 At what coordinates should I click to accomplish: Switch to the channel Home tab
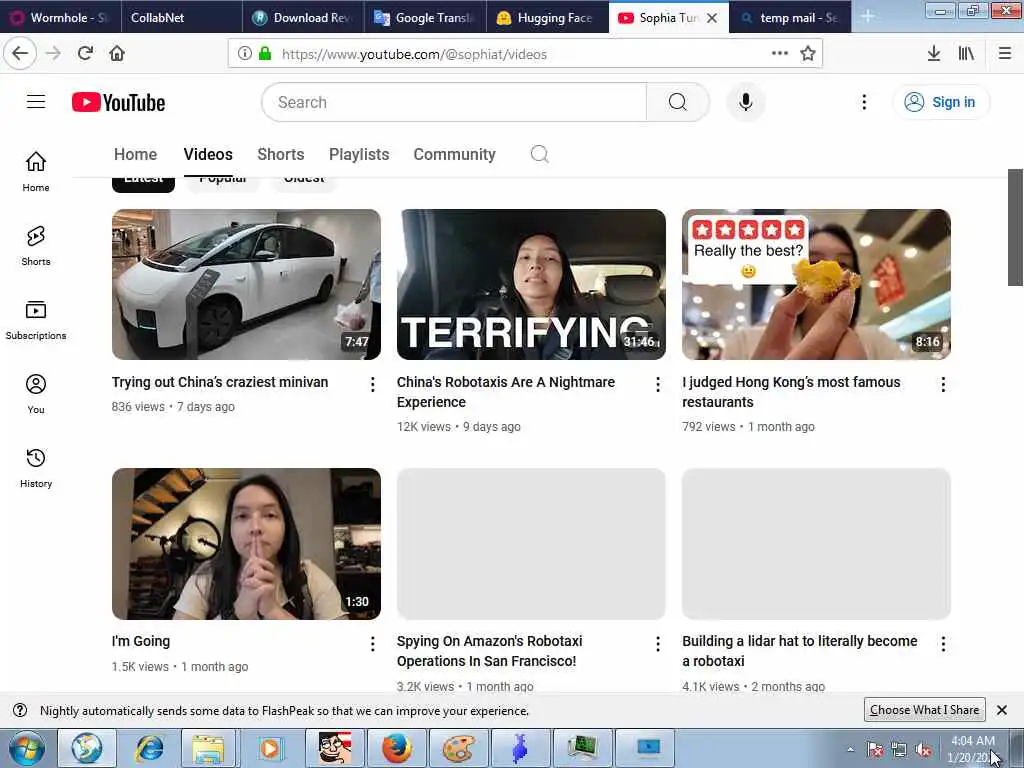coord(135,154)
